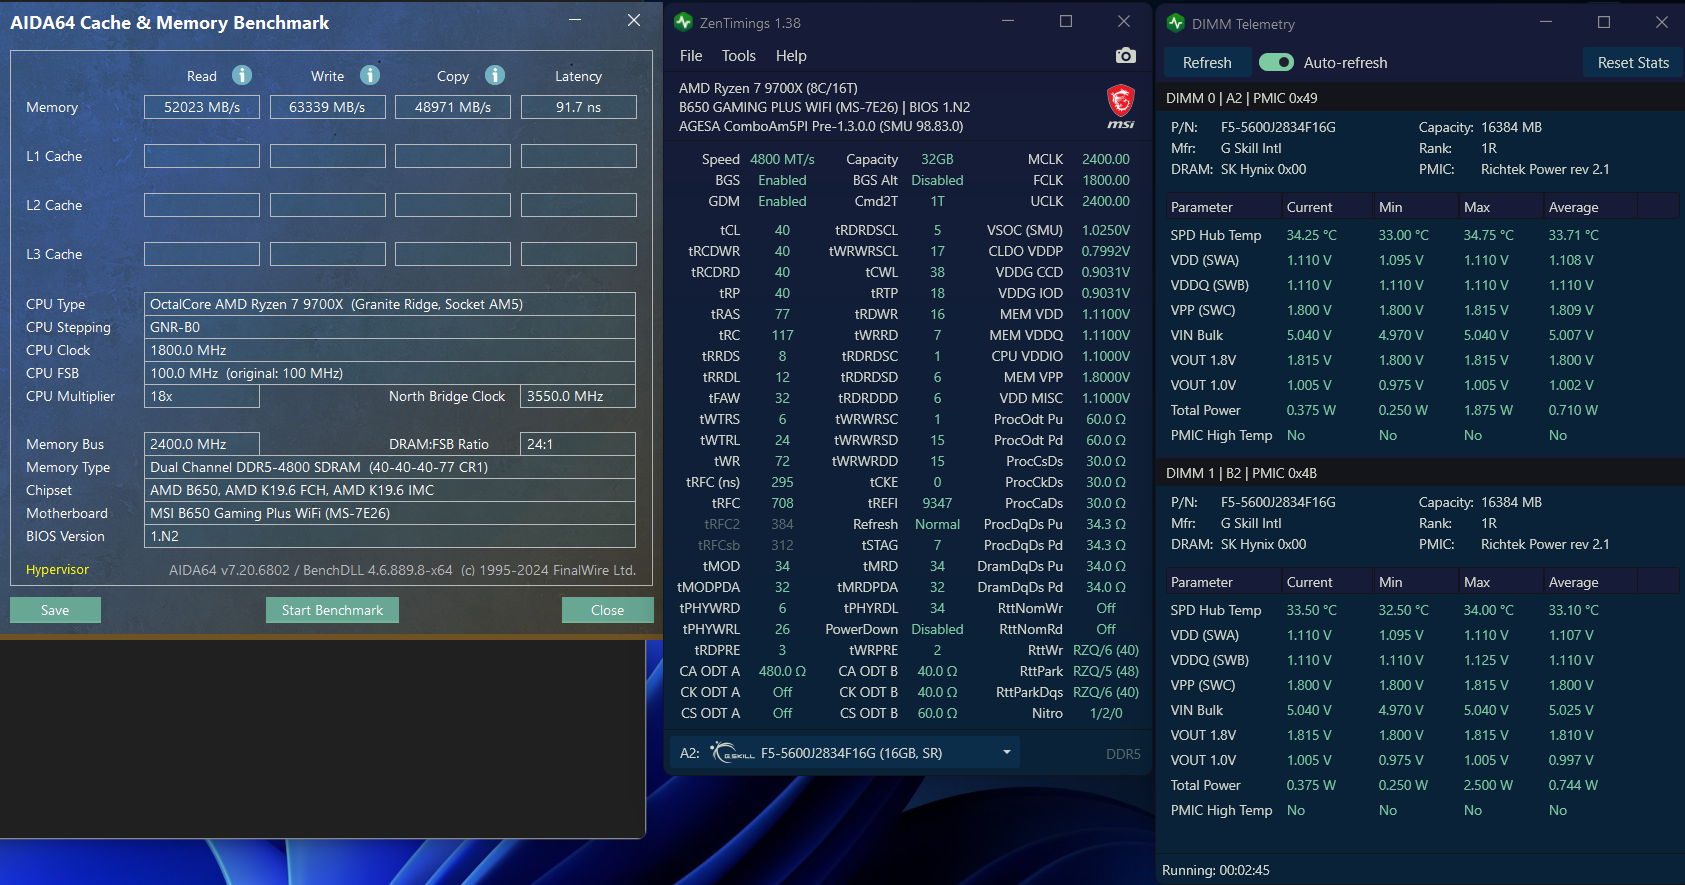Click the CPU Multiplier 18x field

[202, 396]
